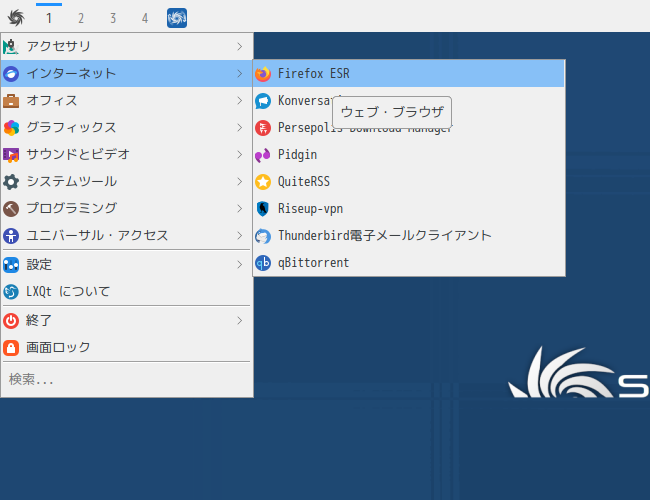Screen dimensions: 650x500
Task: Click the サウンドとビデオ media icon
Action: coord(11,155)
